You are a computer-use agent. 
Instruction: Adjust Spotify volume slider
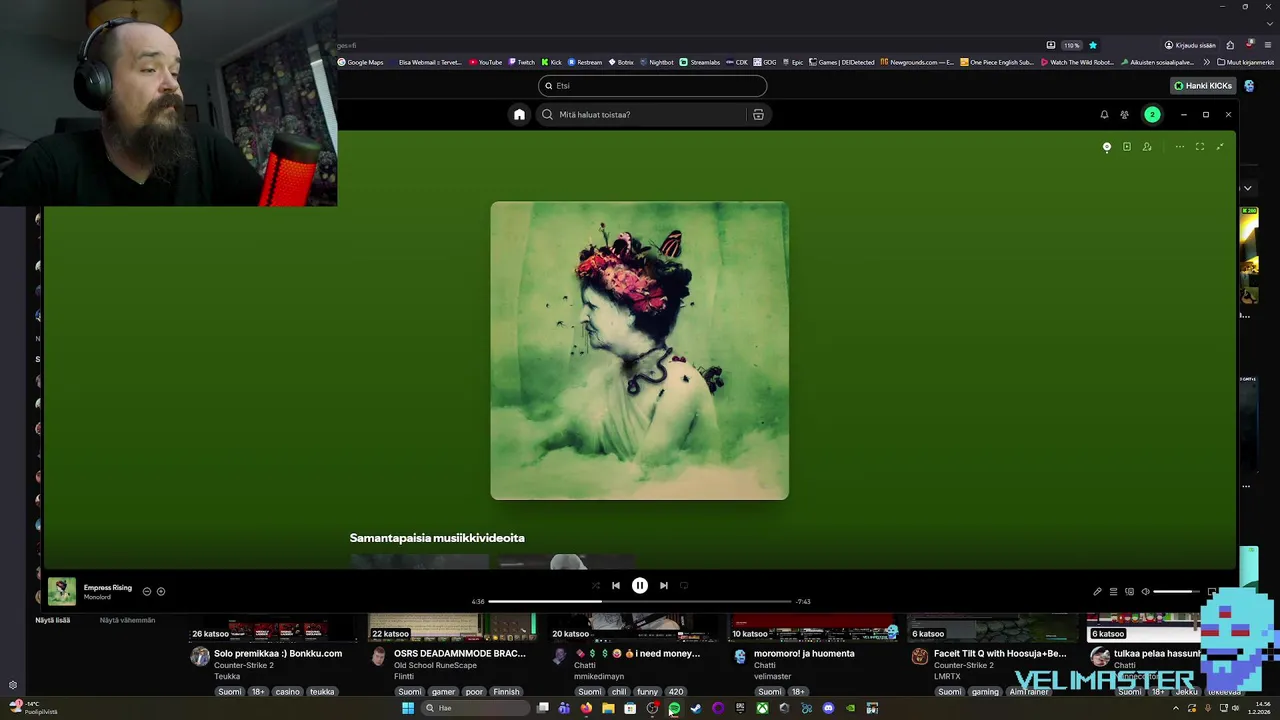pyautogui.click(x=1177, y=592)
